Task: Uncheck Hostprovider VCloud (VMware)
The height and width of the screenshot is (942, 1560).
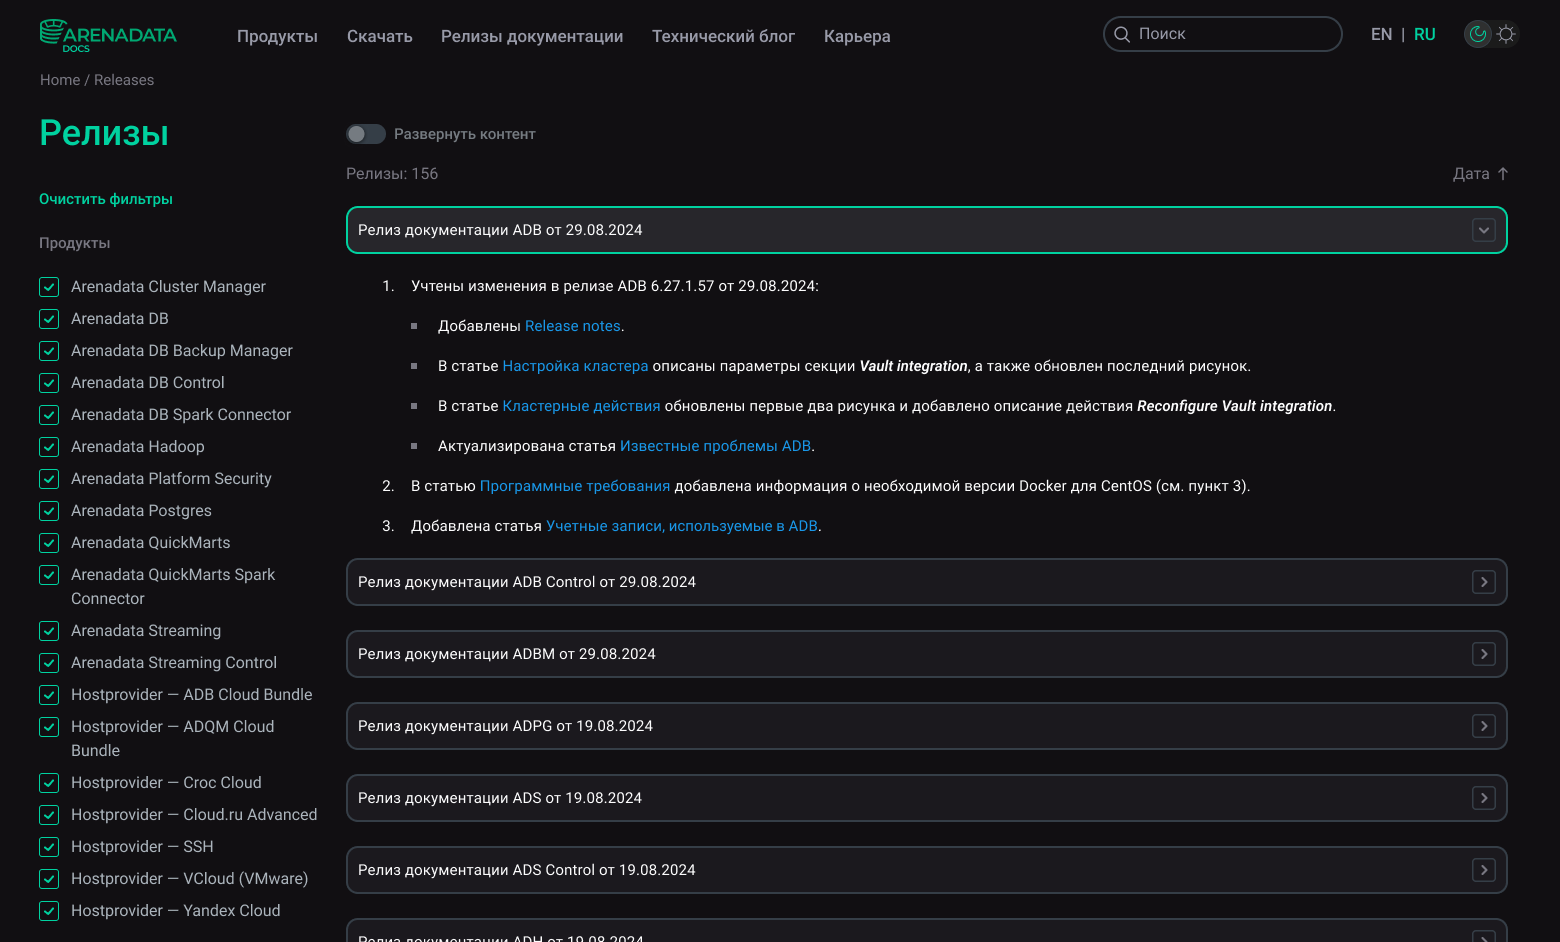Action: [49, 879]
